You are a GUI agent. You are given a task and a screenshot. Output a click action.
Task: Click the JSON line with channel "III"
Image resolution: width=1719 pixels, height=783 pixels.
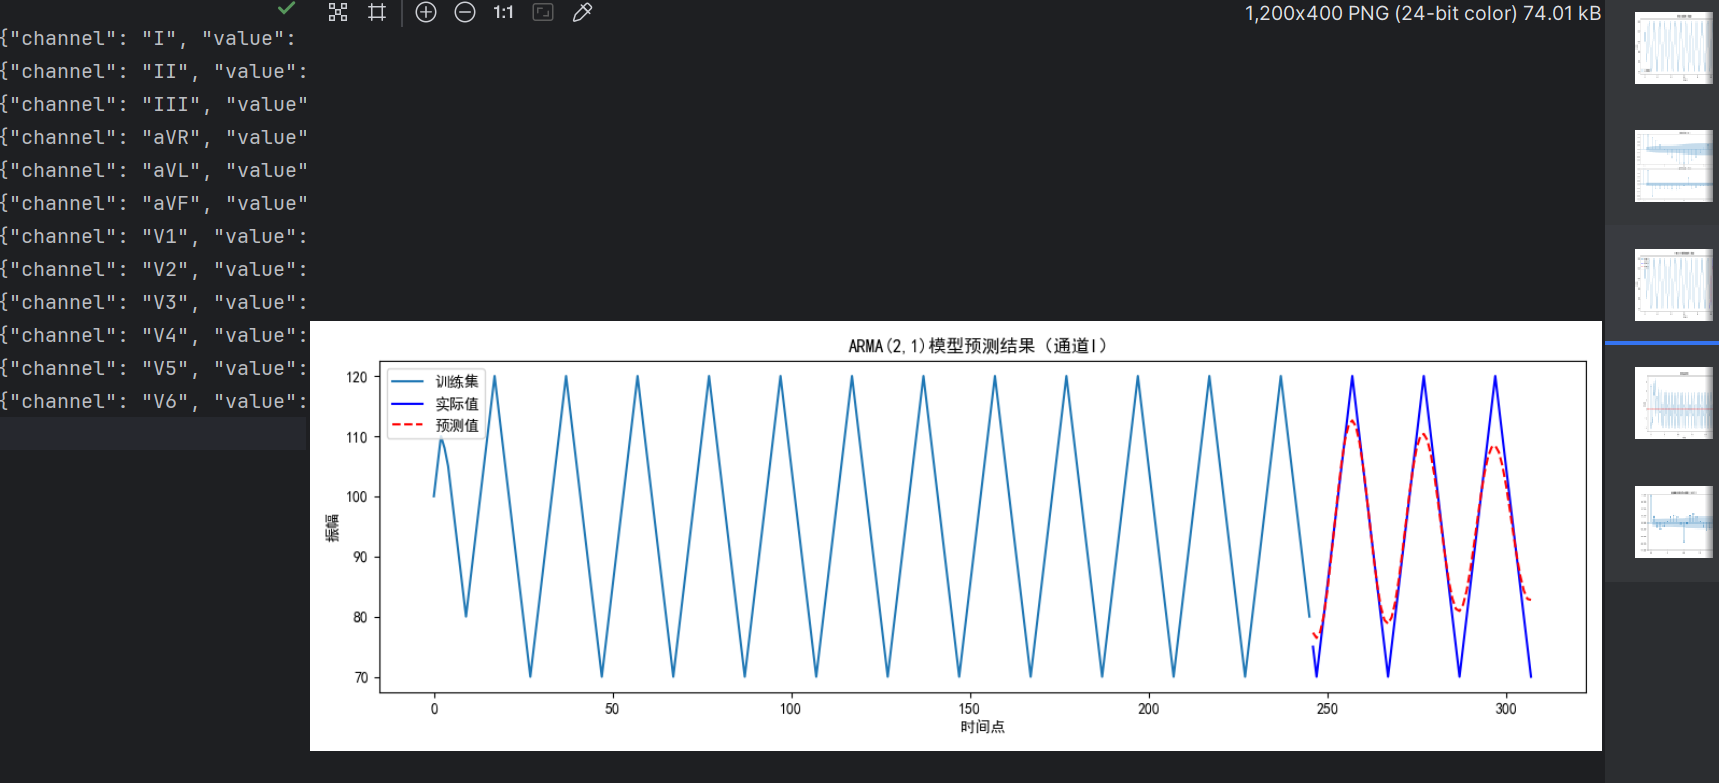click(154, 104)
